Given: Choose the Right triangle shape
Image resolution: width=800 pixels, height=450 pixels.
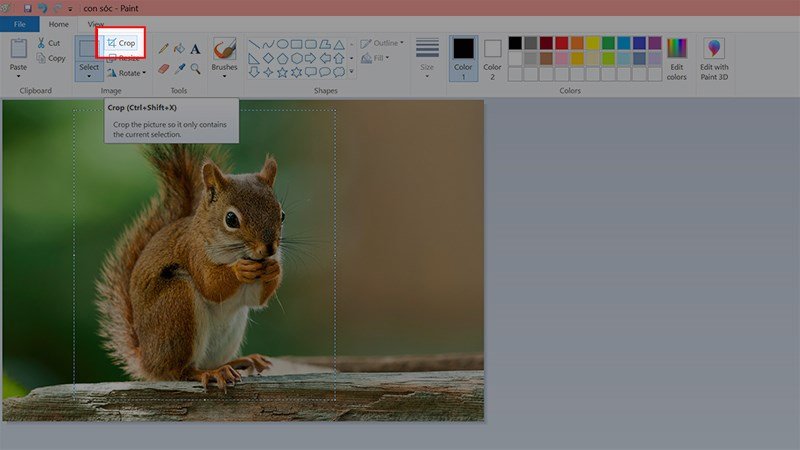Looking at the screenshot, I should click(x=254, y=59).
